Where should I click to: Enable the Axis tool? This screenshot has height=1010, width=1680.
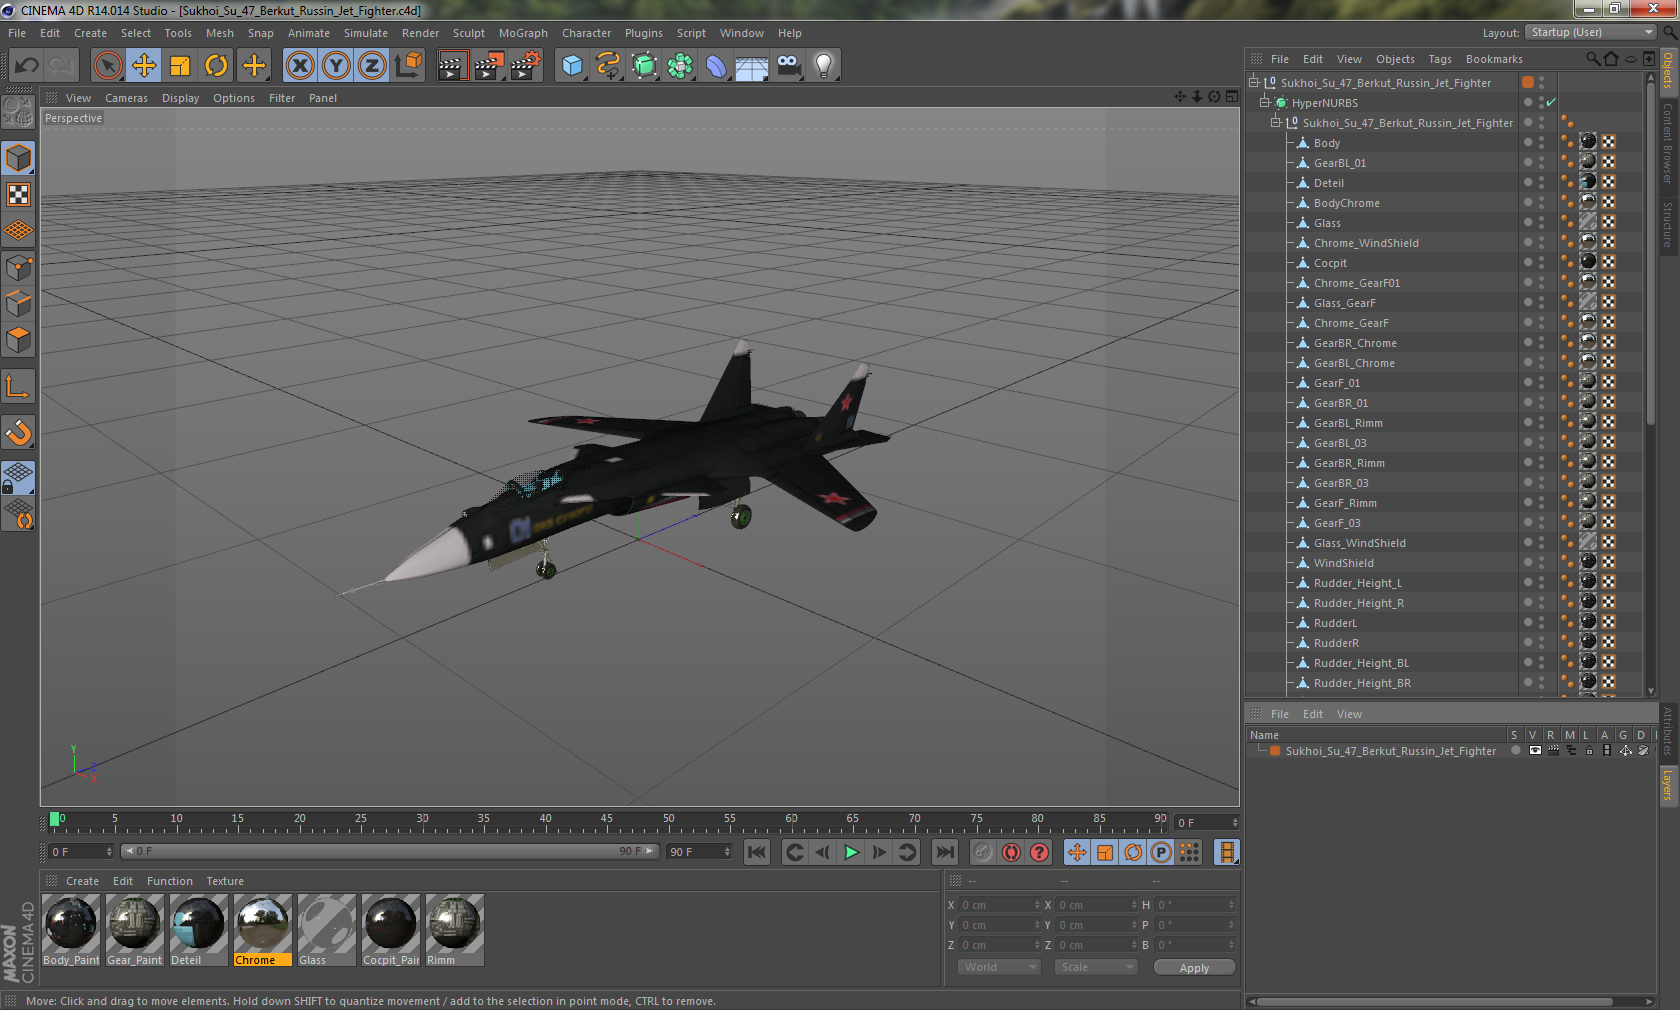[x=19, y=386]
